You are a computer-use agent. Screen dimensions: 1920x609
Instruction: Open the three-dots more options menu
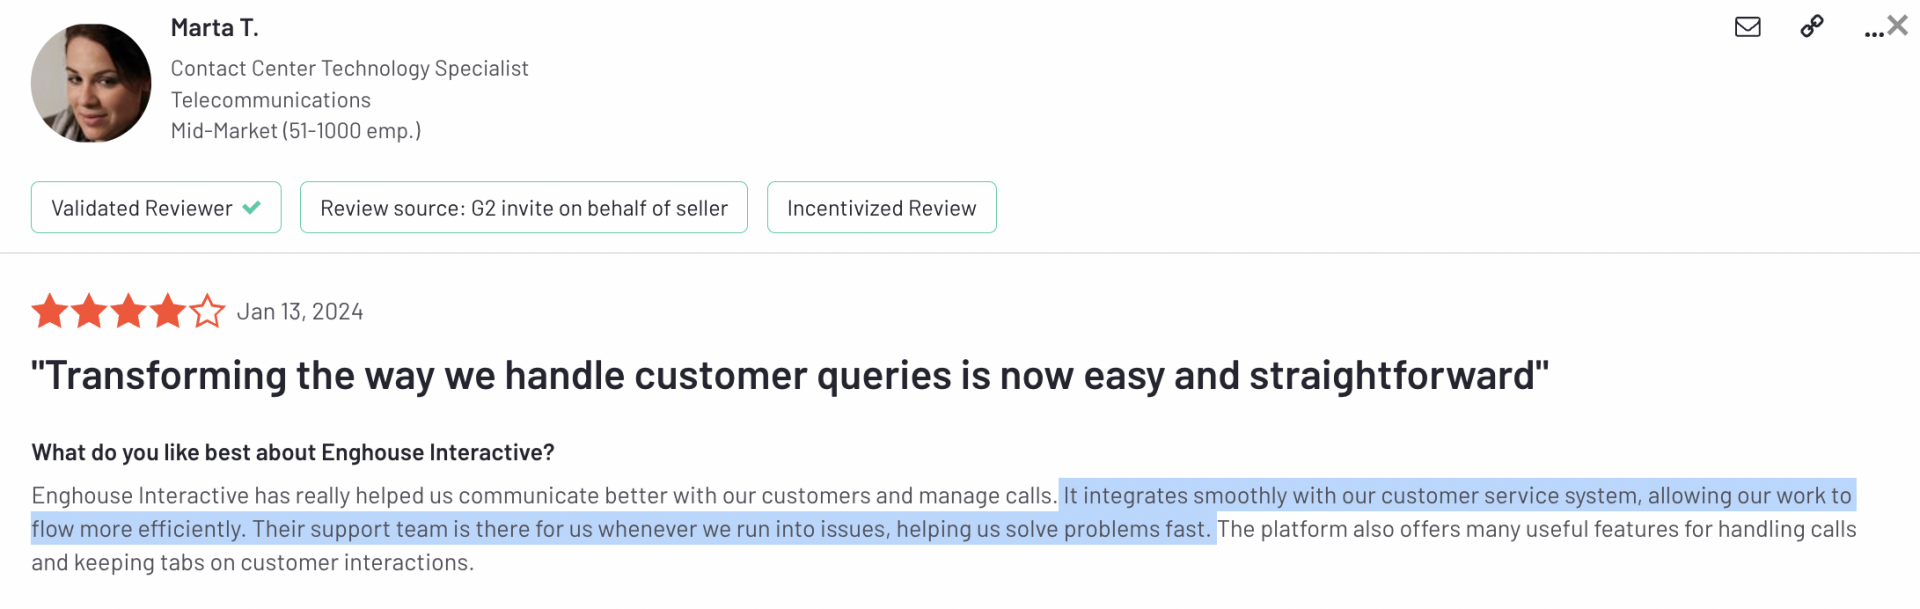(x=1872, y=31)
